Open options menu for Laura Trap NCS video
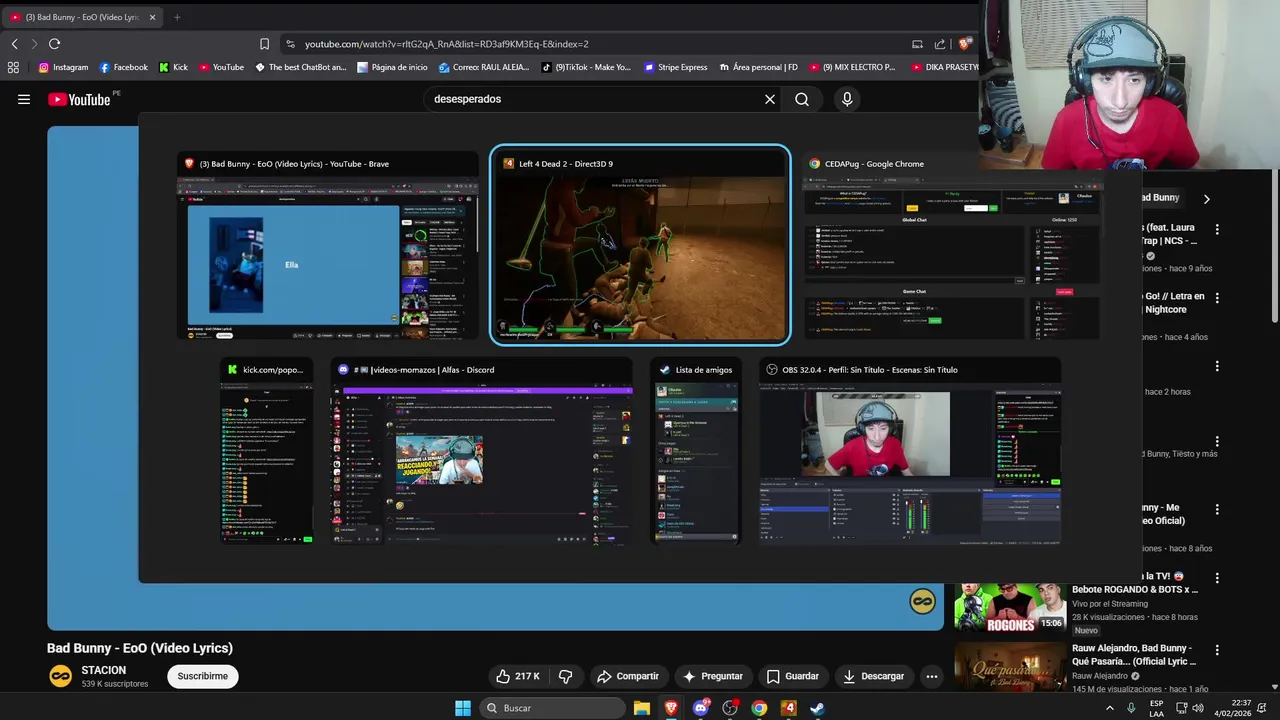Viewport: 1280px width, 720px height. coord(1217,229)
